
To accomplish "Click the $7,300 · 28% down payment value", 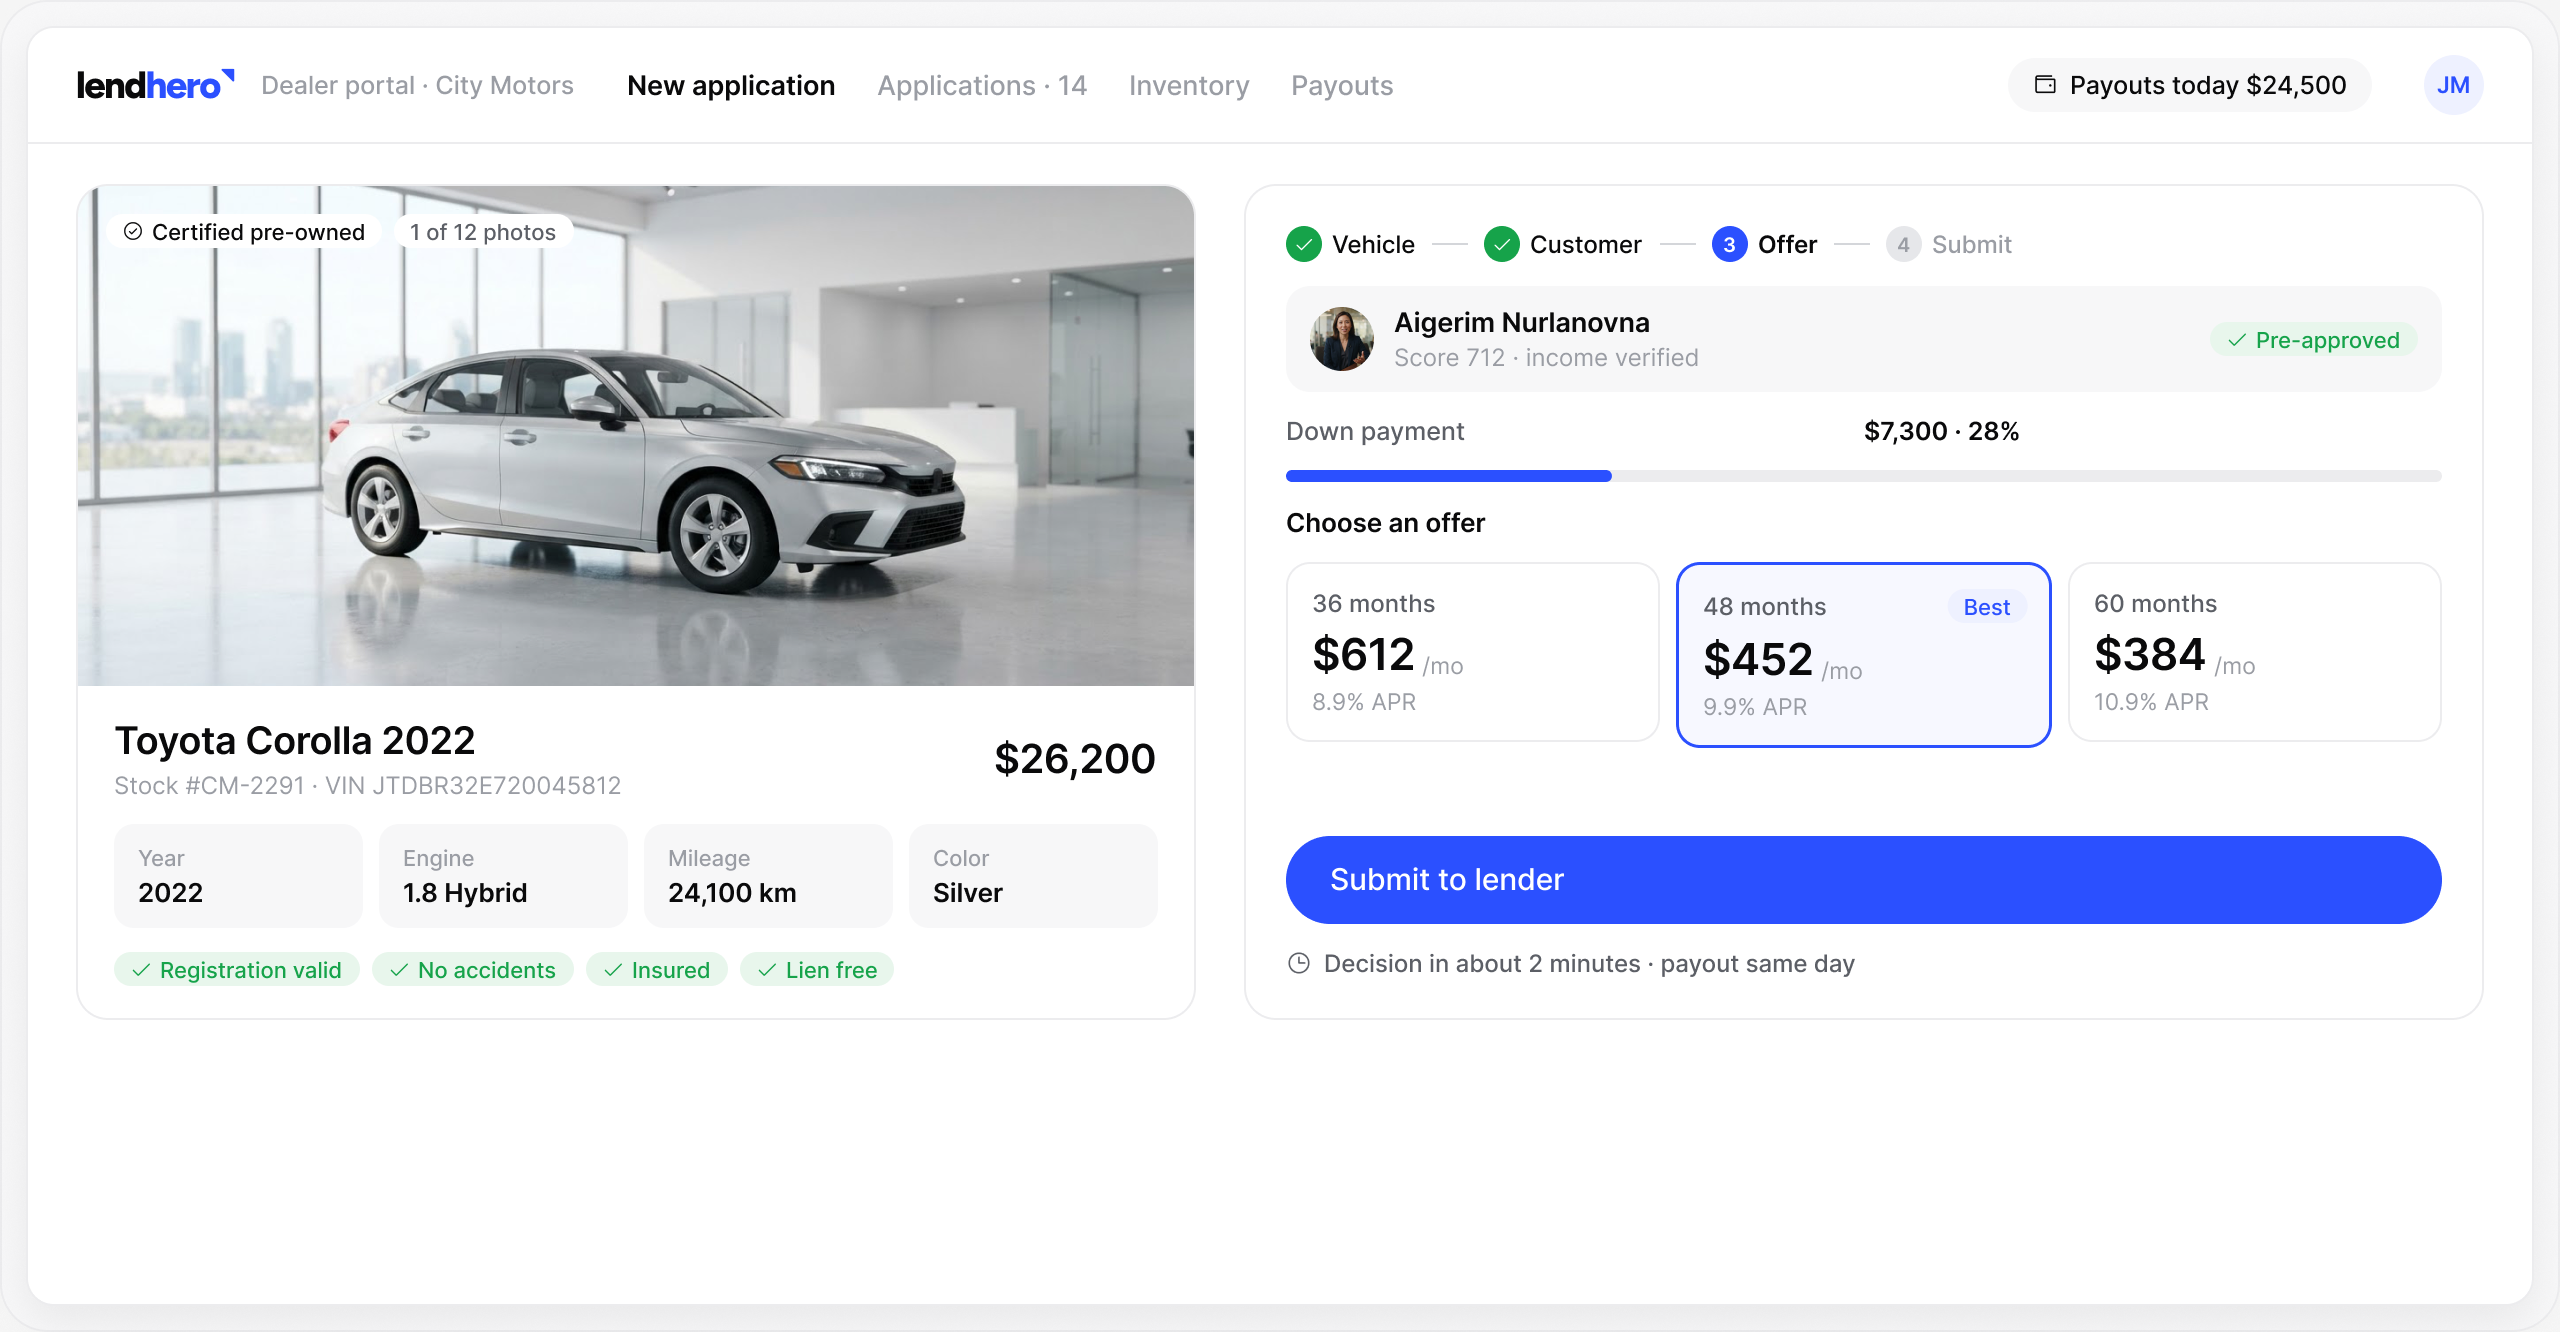I will point(1941,431).
